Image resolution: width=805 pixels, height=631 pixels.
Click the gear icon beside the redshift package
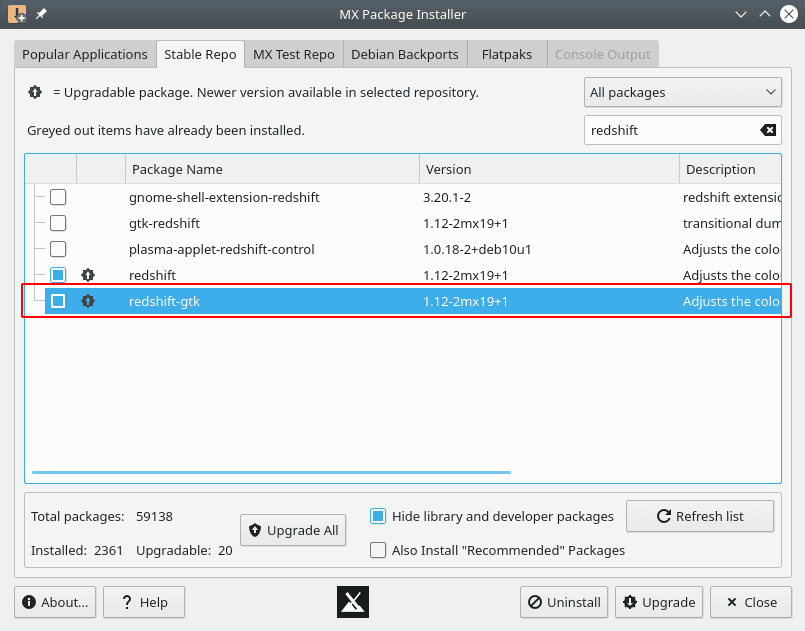88,275
